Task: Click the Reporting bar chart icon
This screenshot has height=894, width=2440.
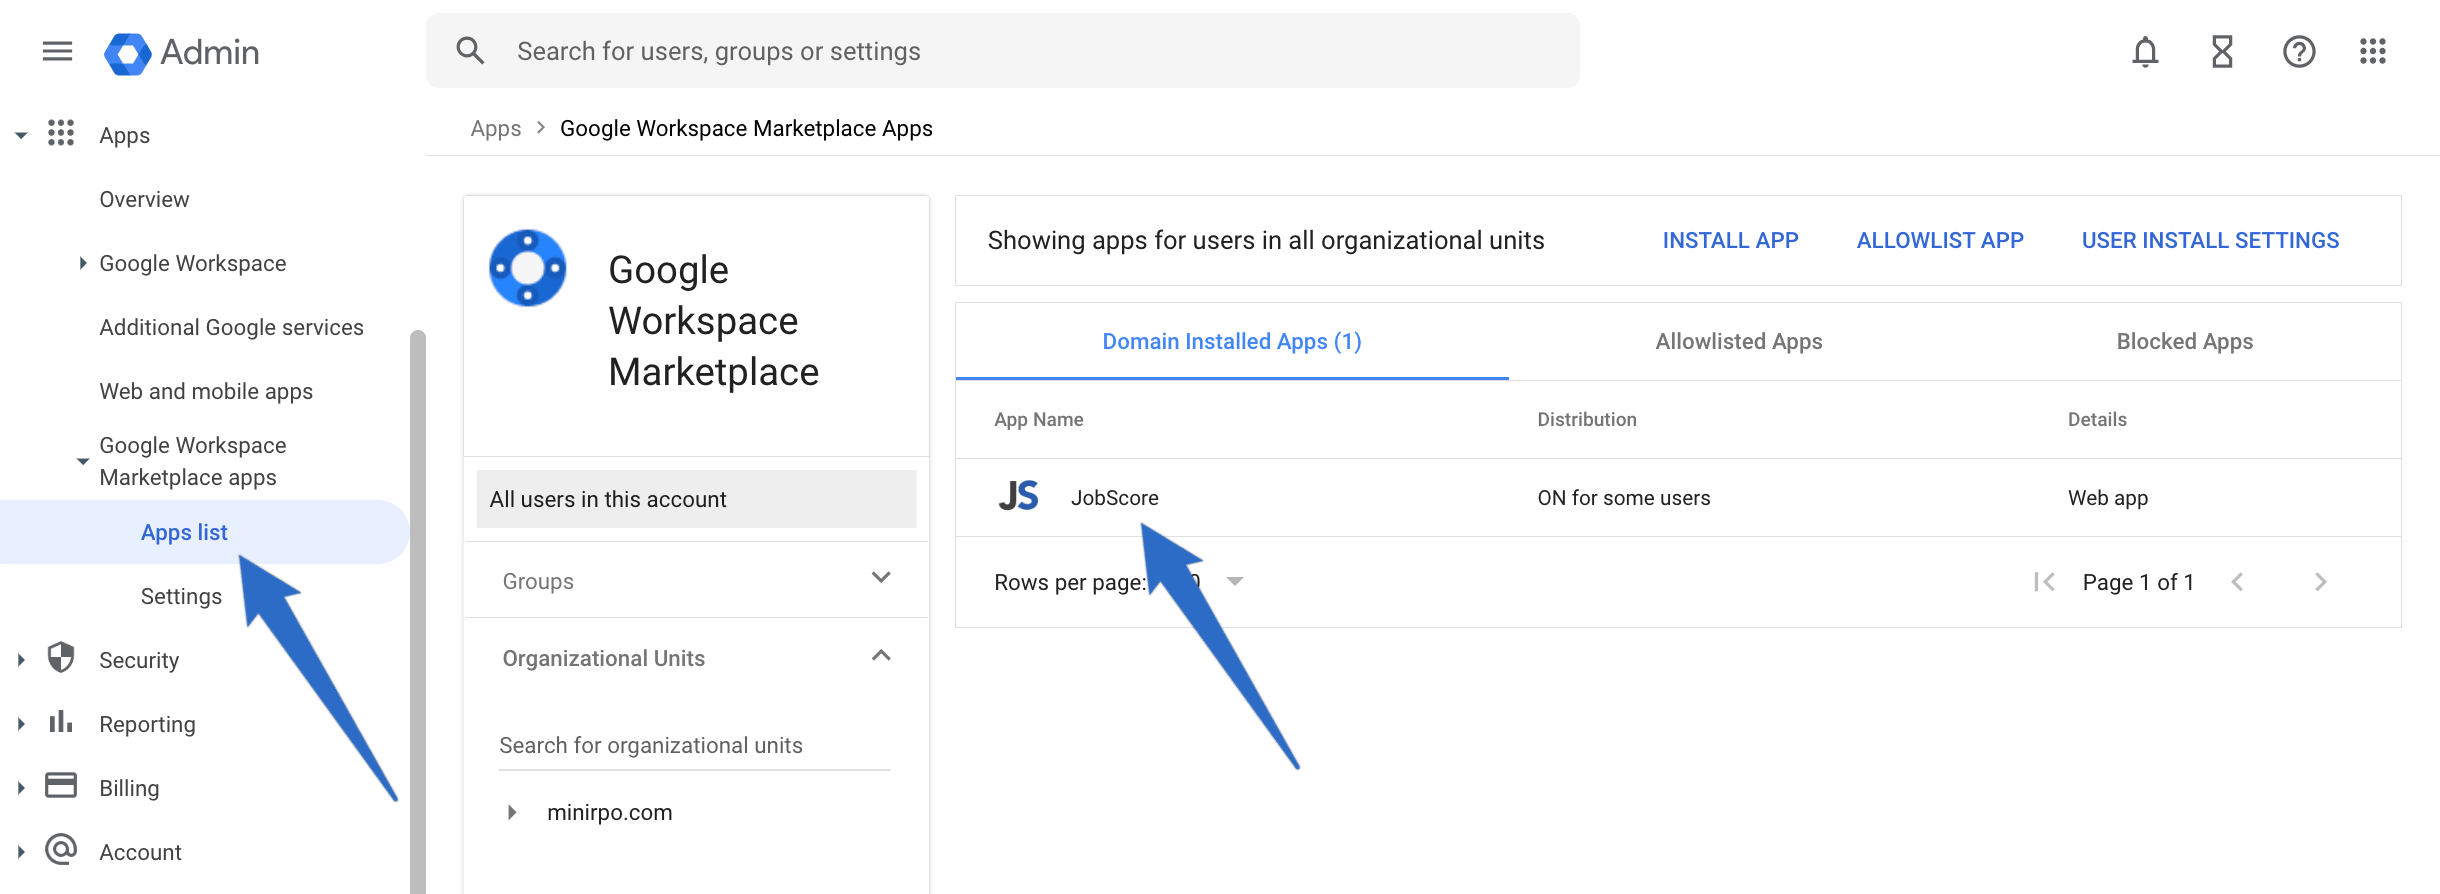Action: [x=61, y=721]
